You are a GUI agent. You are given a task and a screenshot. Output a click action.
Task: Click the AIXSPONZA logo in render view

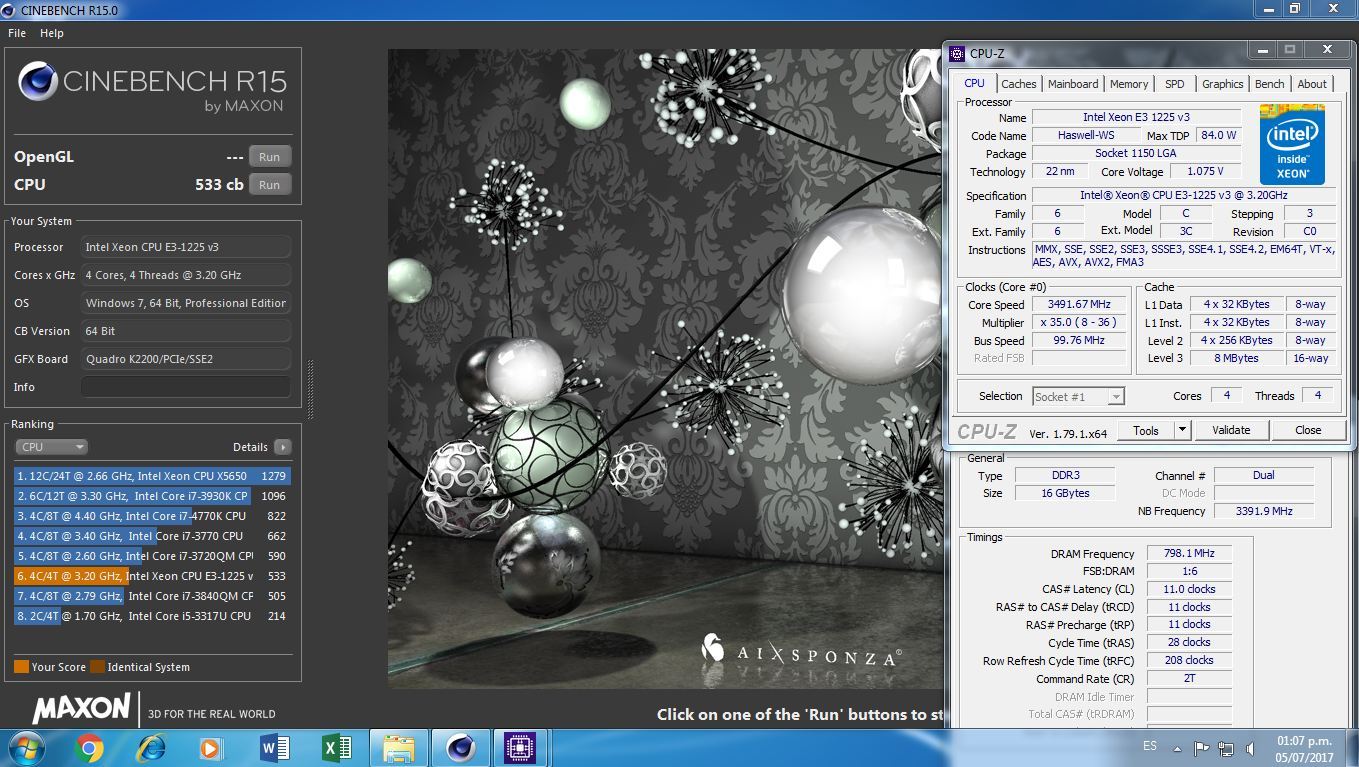pos(800,653)
